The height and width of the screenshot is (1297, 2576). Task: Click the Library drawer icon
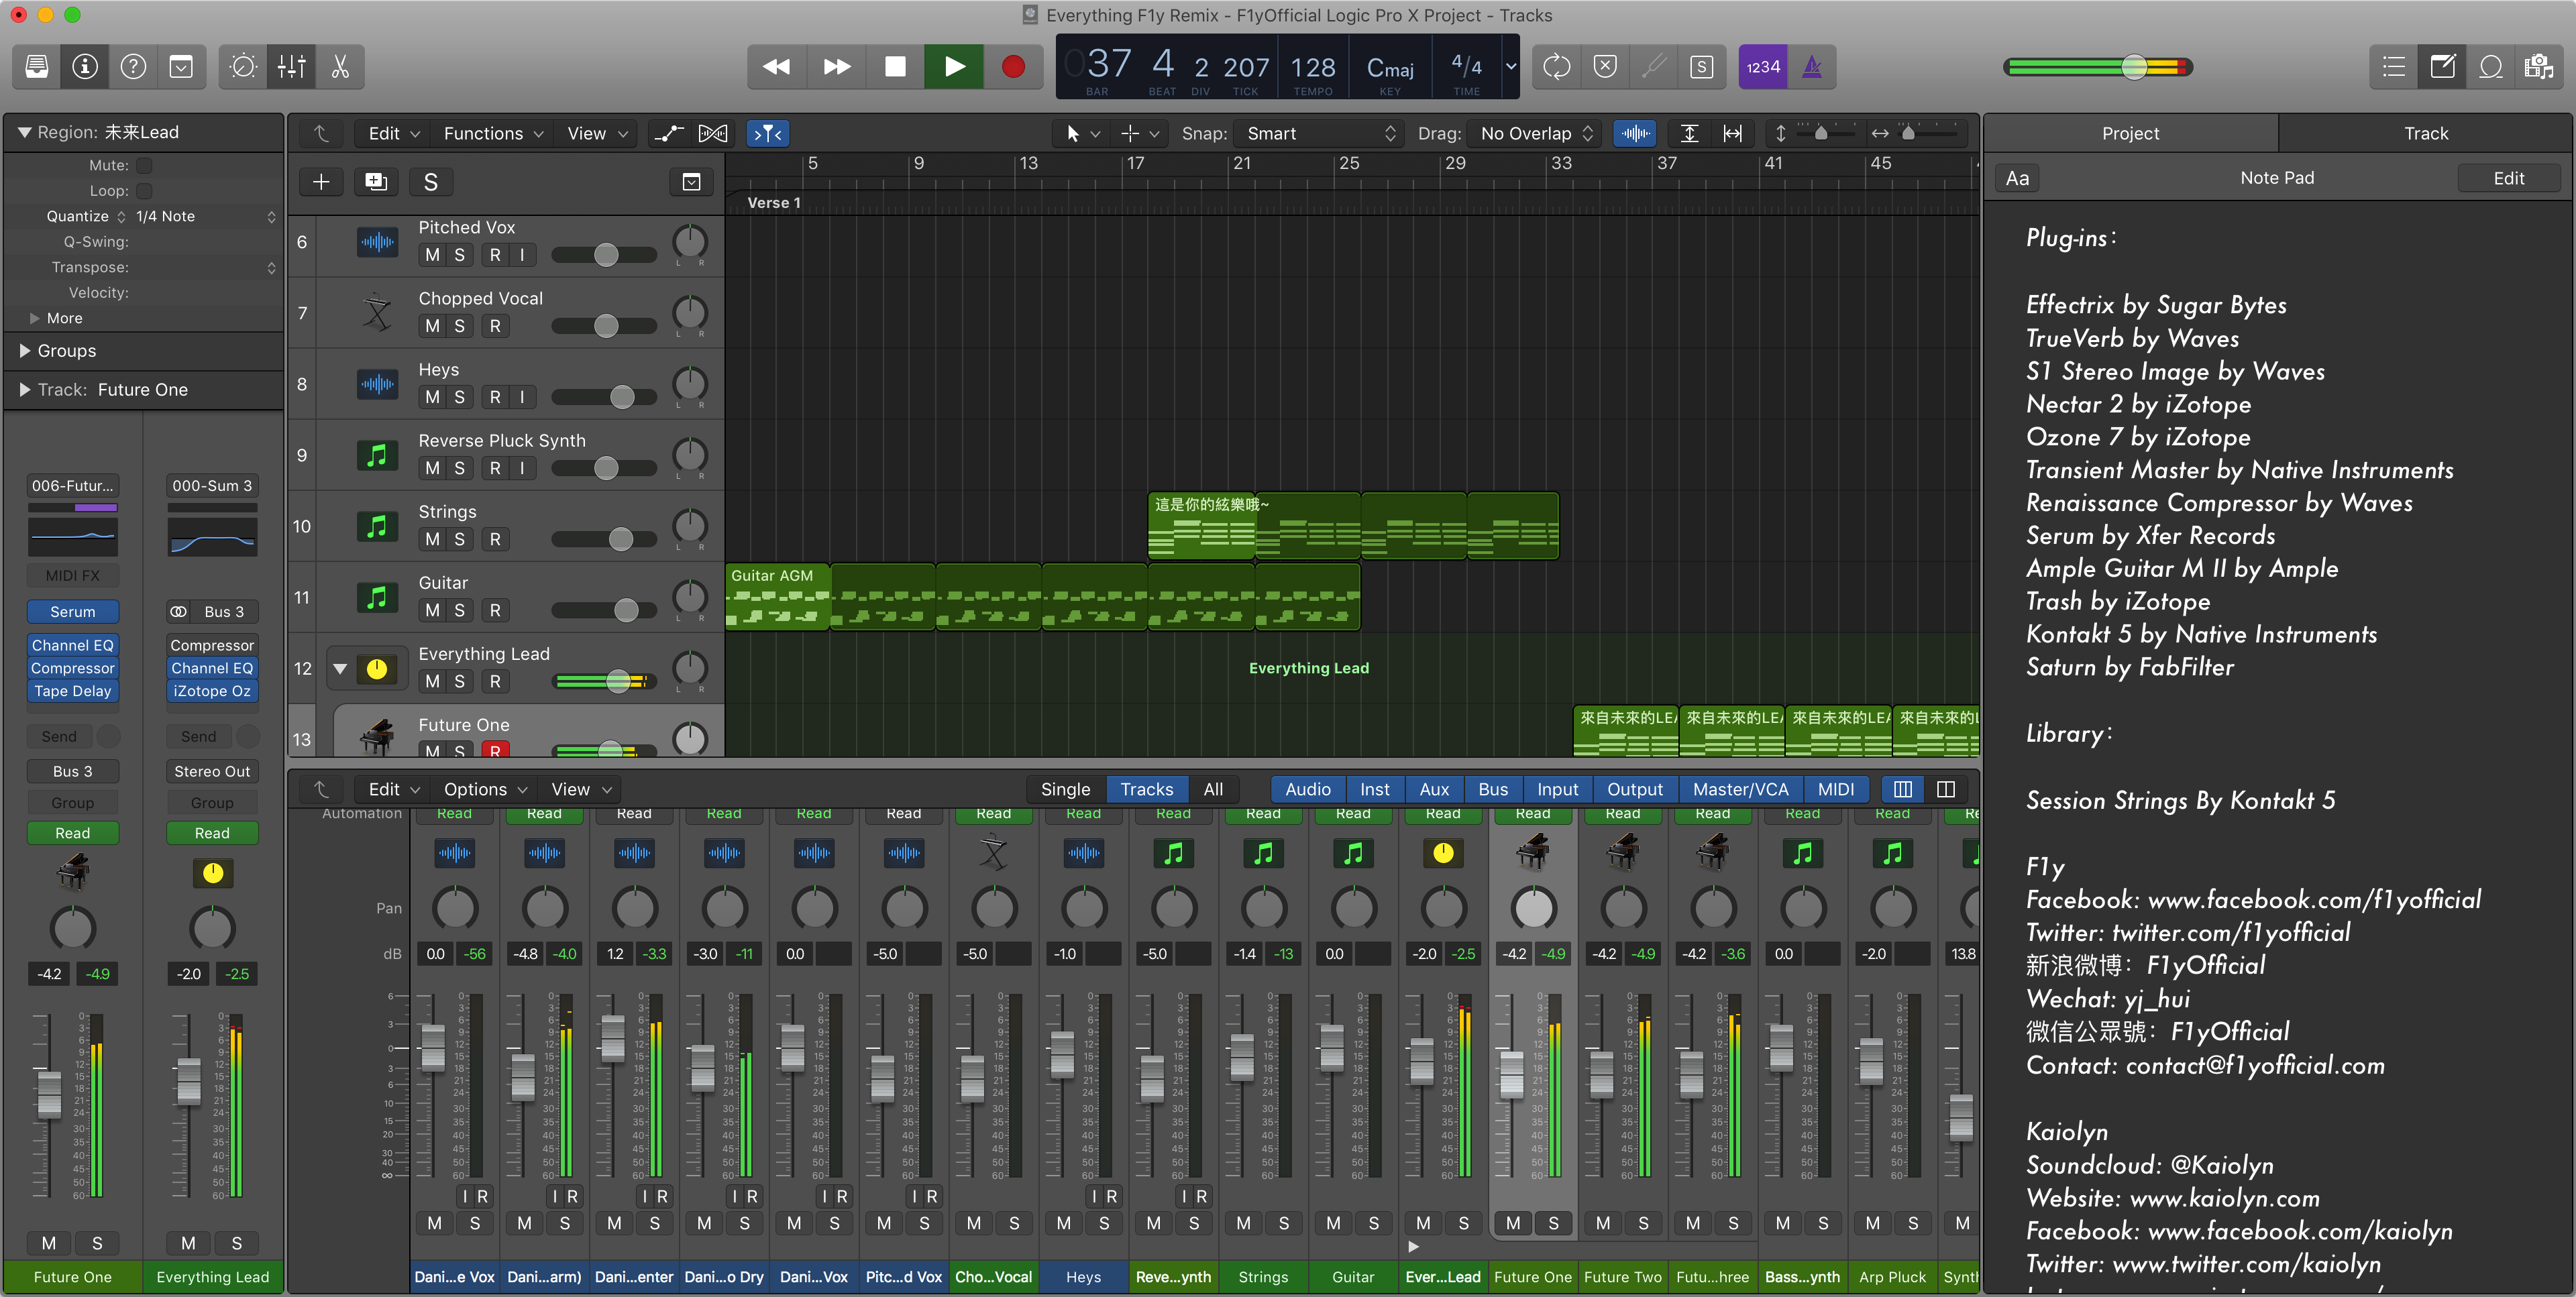(37, 67)
